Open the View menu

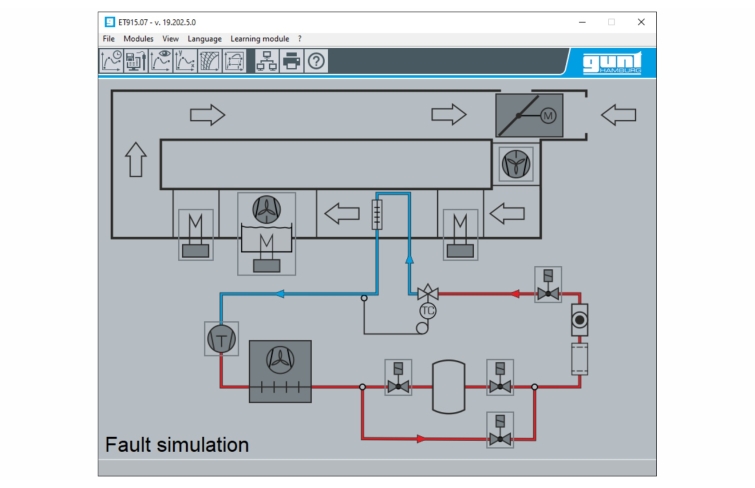(x=170, y=39)
